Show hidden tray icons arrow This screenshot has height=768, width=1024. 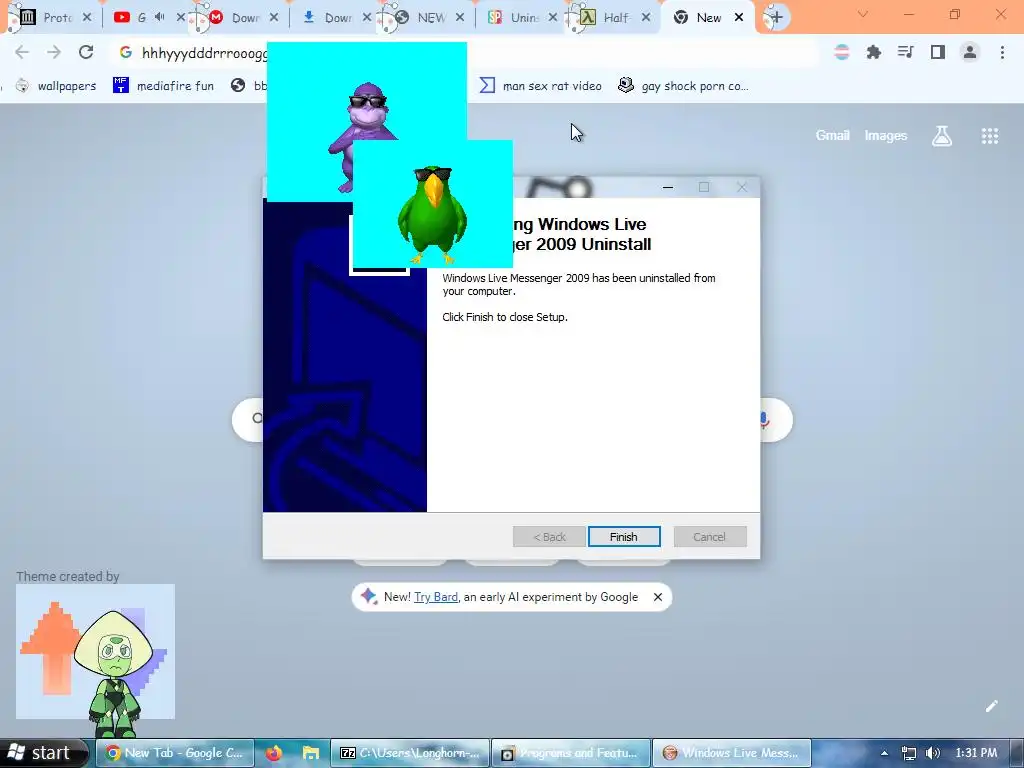pos(884,753)
